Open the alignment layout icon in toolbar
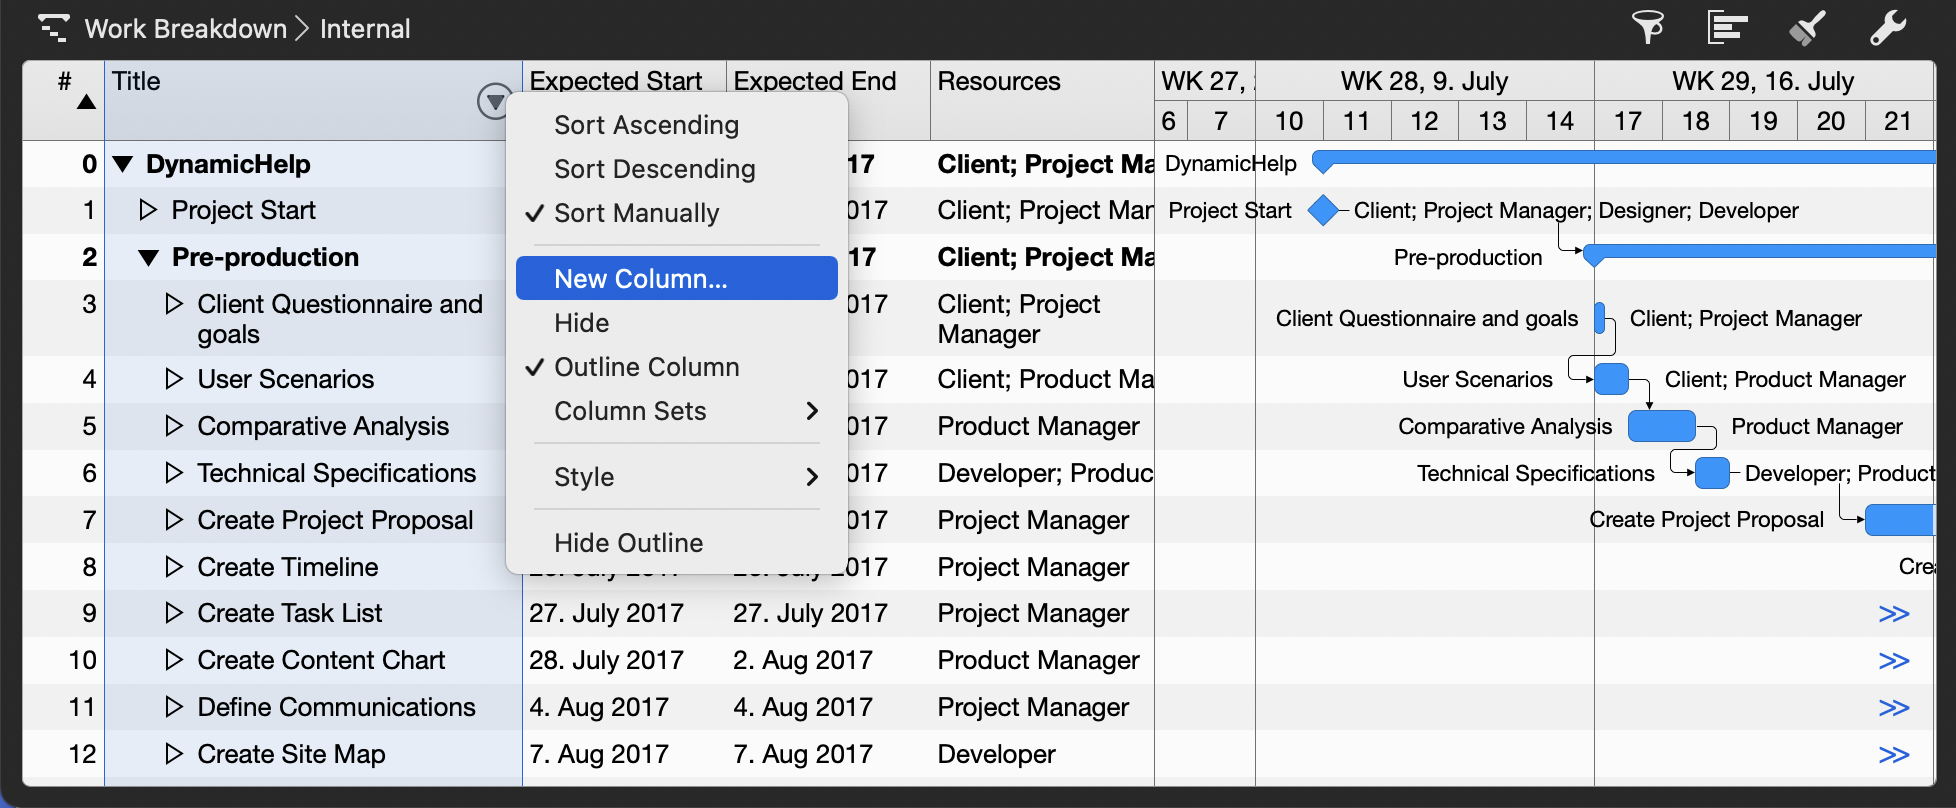 coord(1727,28)
